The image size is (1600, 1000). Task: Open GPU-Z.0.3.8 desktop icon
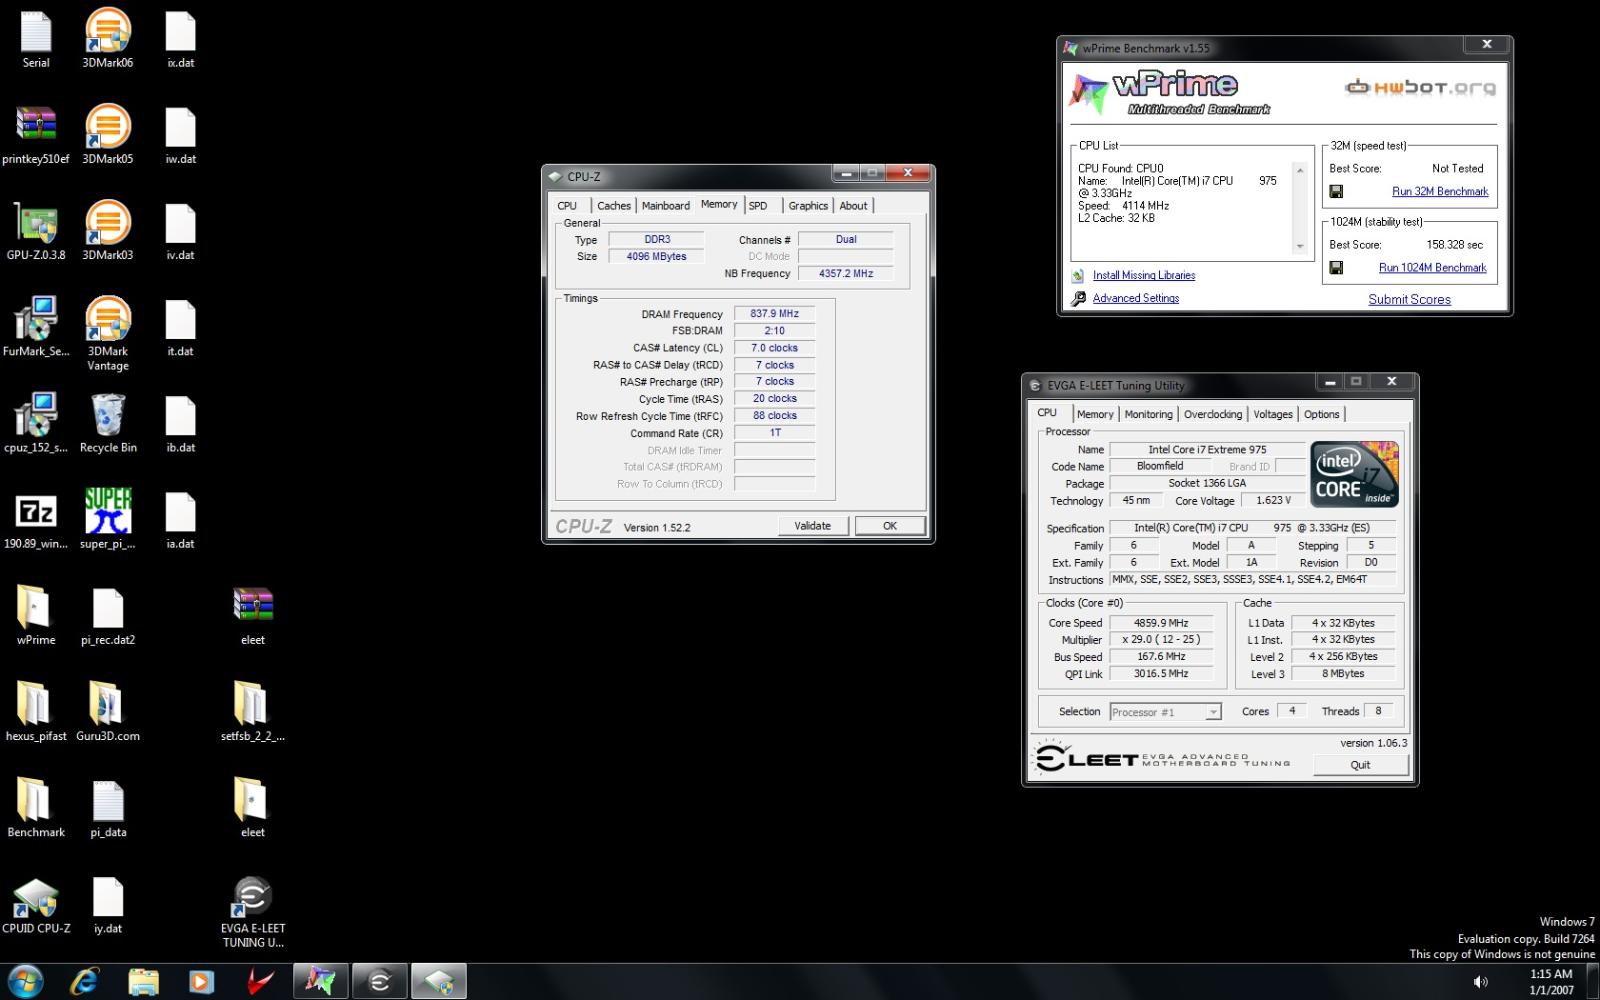pyautogui.click(x=36, y=231)
